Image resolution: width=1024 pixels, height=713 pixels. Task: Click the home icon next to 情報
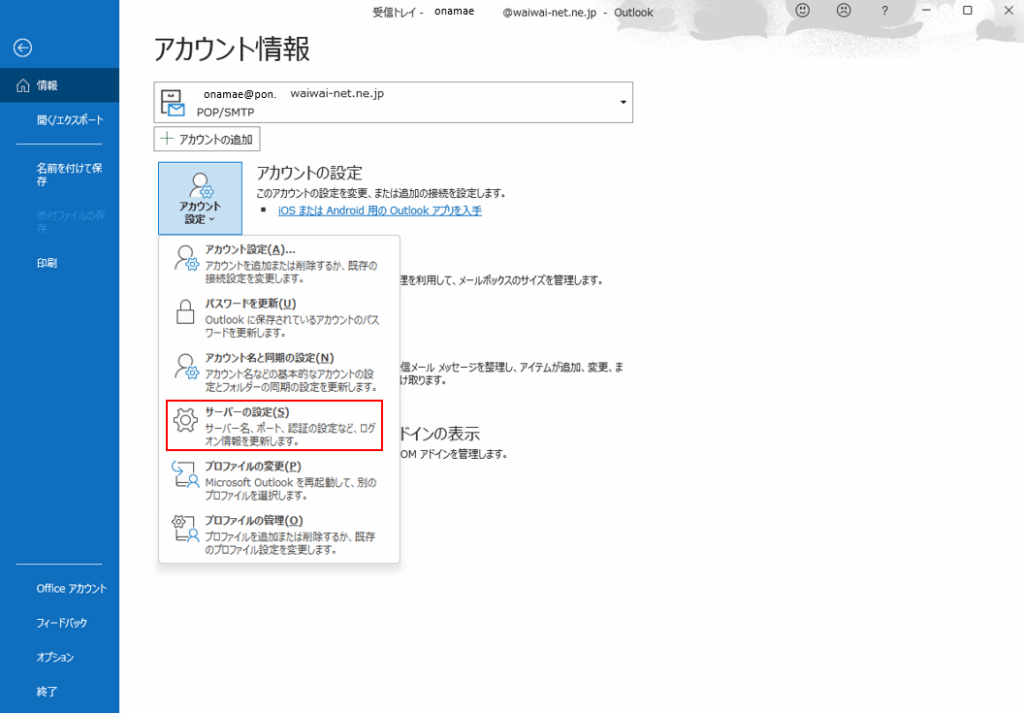tap(23, 86)
